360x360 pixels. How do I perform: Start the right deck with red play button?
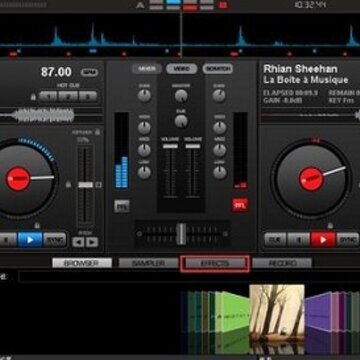[323, 240]
